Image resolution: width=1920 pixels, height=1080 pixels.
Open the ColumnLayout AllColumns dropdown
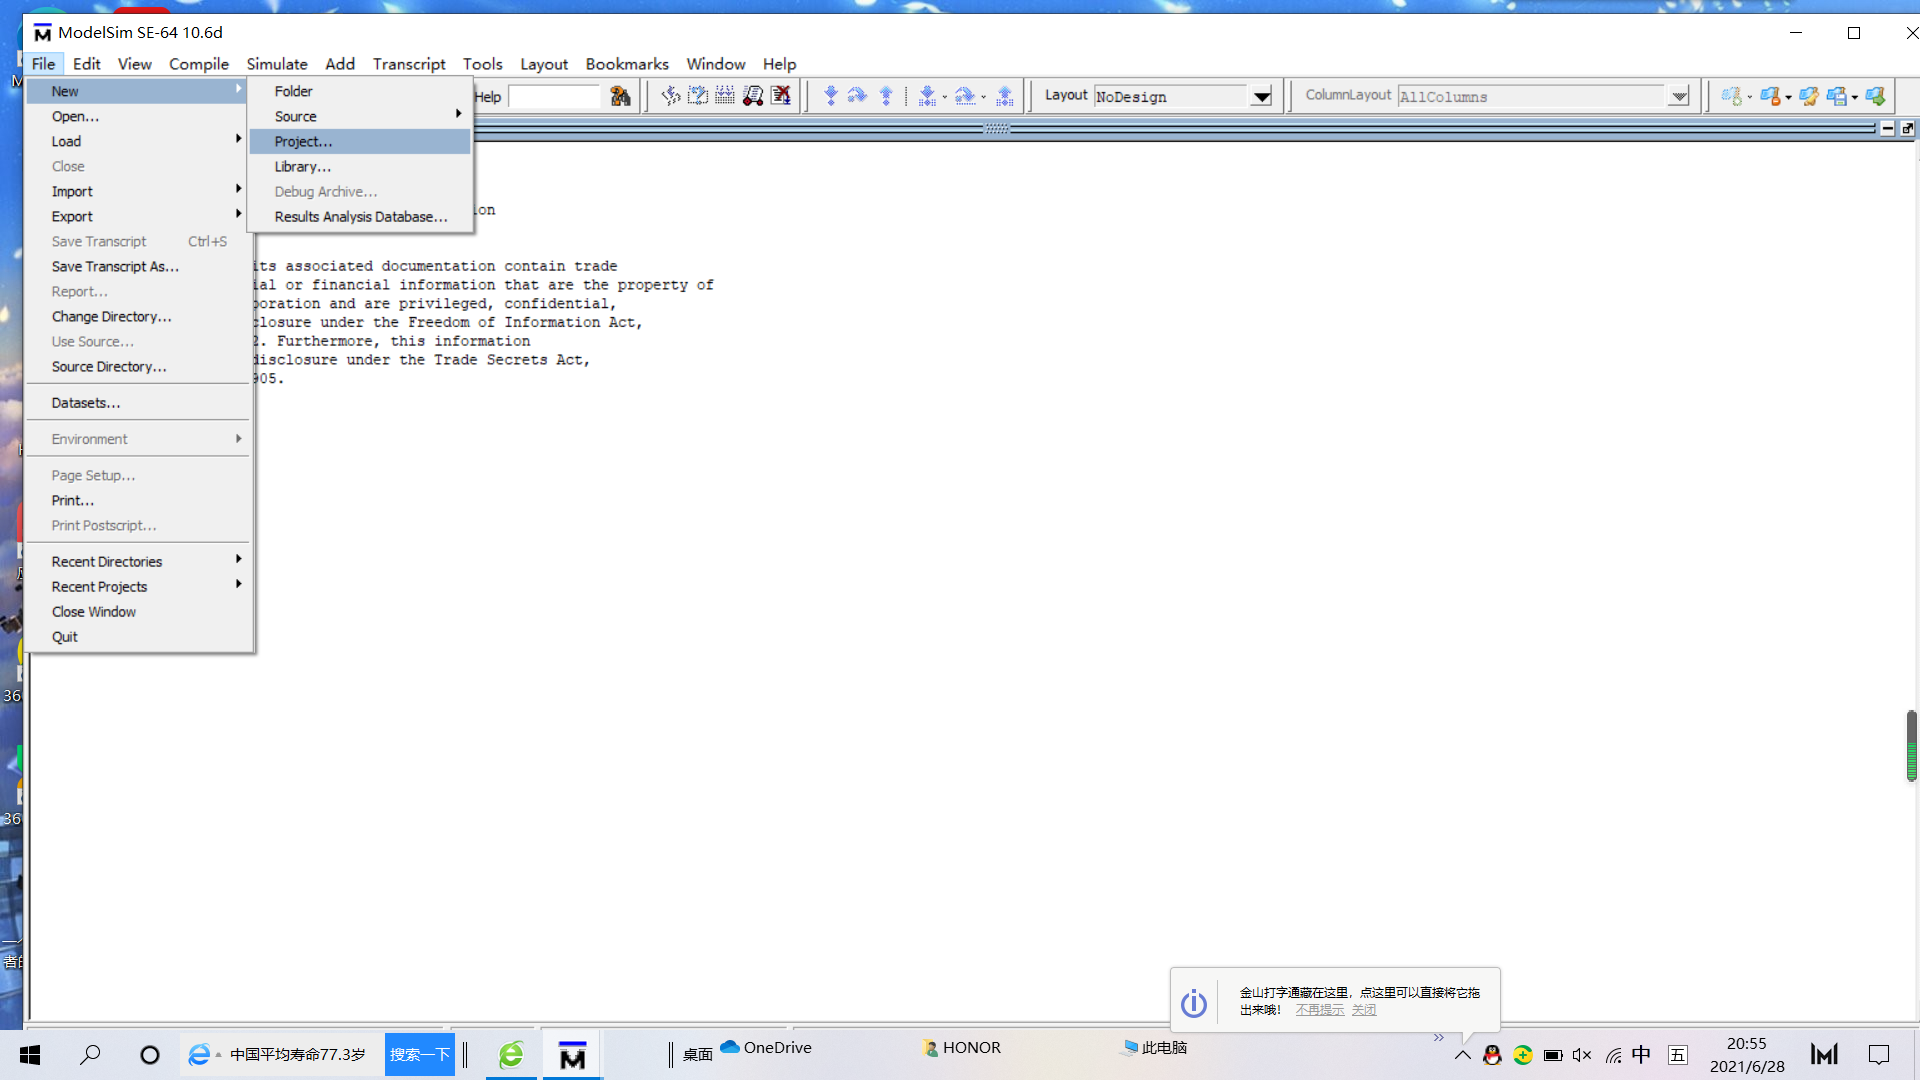coord(1679,97)
